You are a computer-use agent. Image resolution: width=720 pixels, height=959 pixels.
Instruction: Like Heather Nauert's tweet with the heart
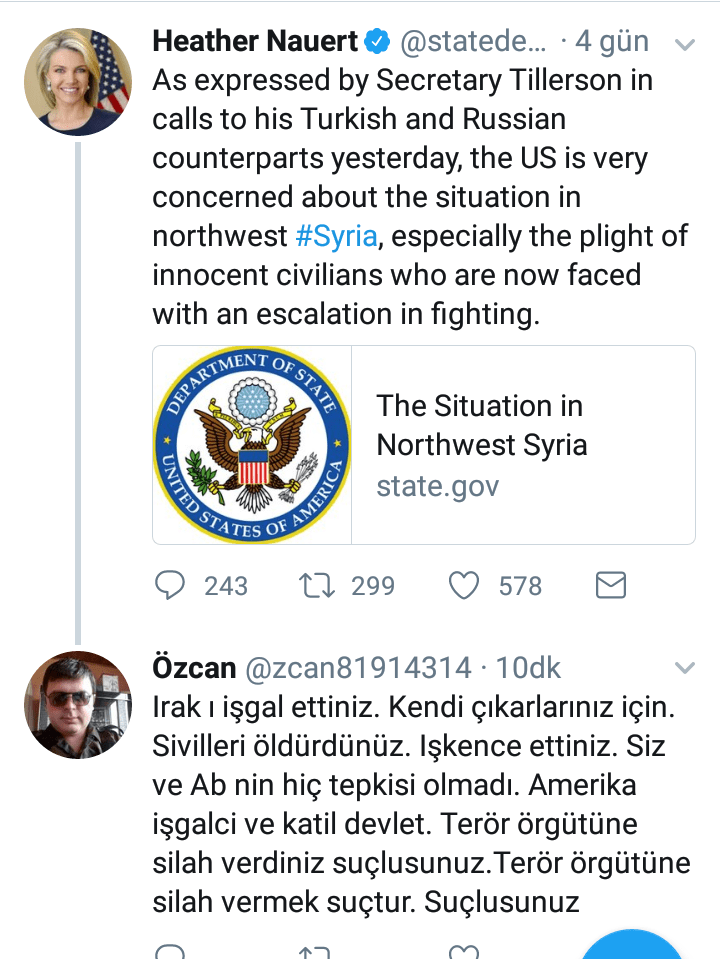463,585
